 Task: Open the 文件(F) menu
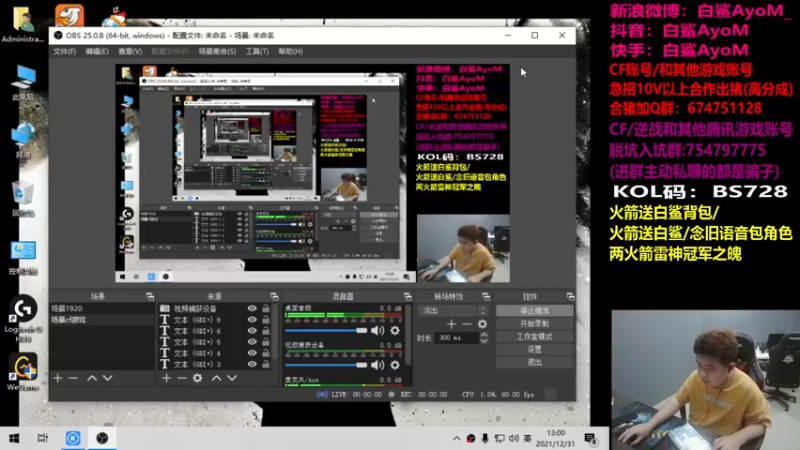click(64, 52)
